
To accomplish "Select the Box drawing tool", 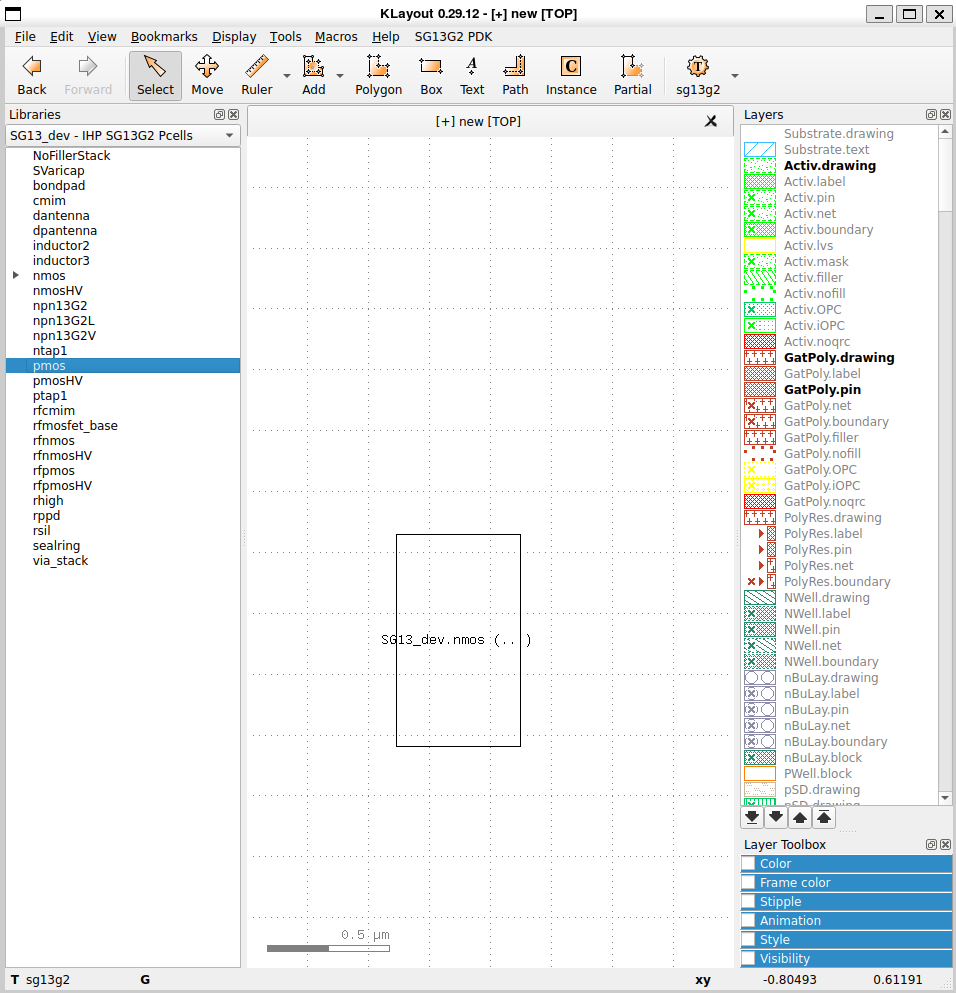I will tap(431, 76).
